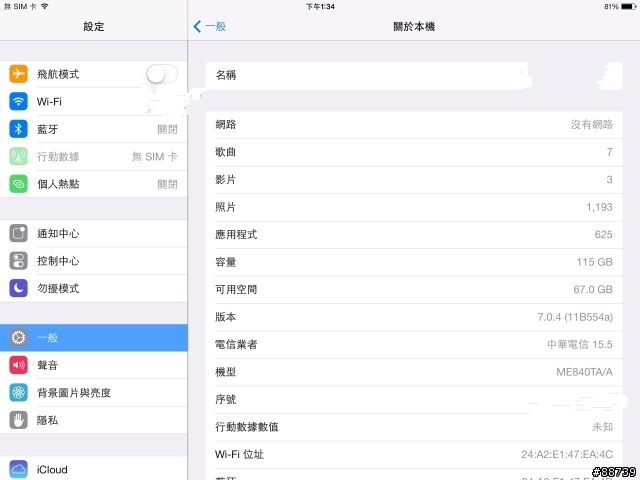The height and width of the screenshot is (480, 640).
Task: Tap the Wi-Fi signal icon in status bar
Action: pyautogui.click(x=44, y=6)
